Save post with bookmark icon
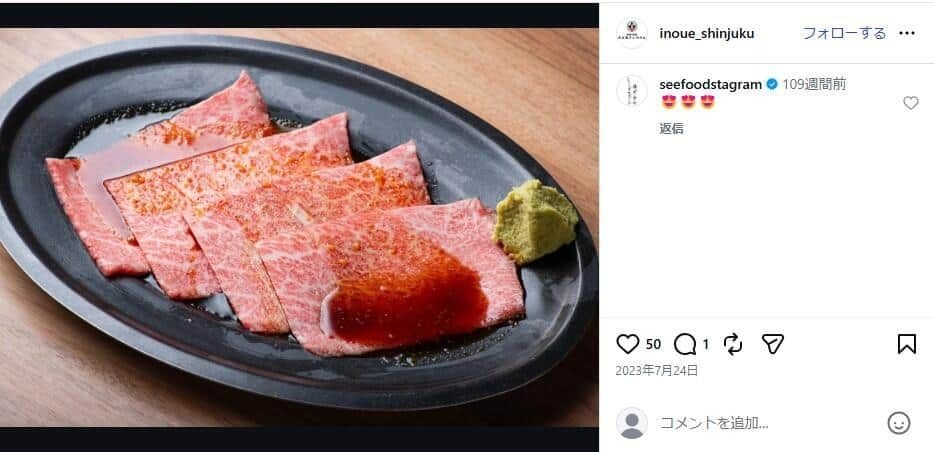Viewport: 934px width, 452px height. pos(907,344)
